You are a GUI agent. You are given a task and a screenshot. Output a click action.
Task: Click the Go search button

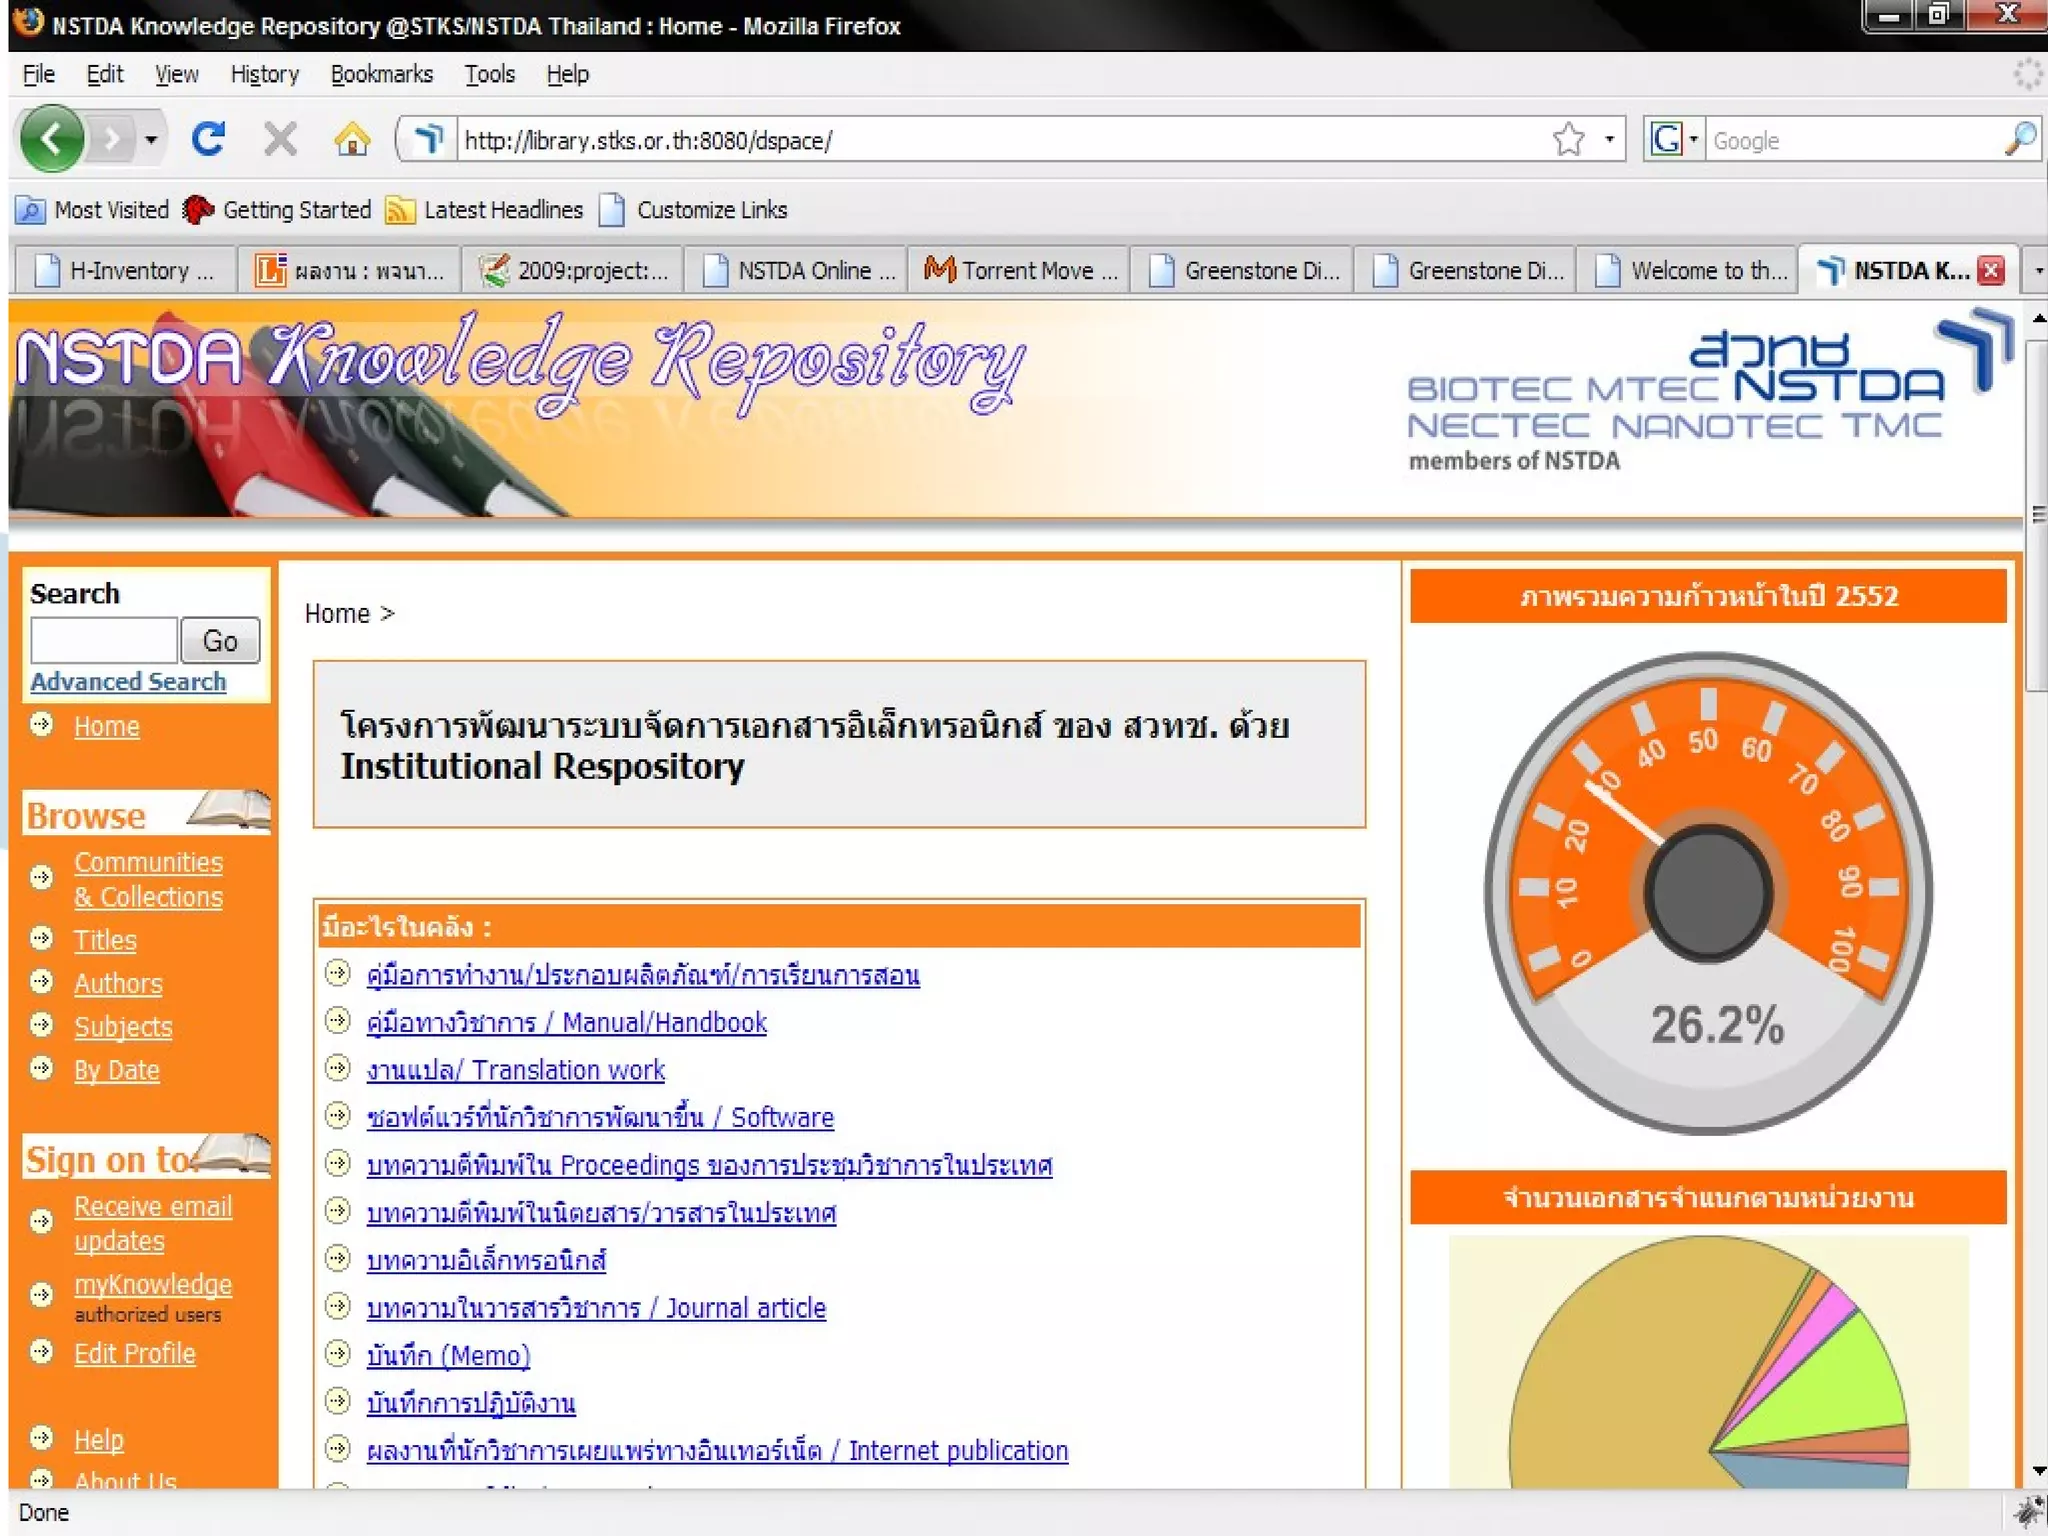coord(220,640)
